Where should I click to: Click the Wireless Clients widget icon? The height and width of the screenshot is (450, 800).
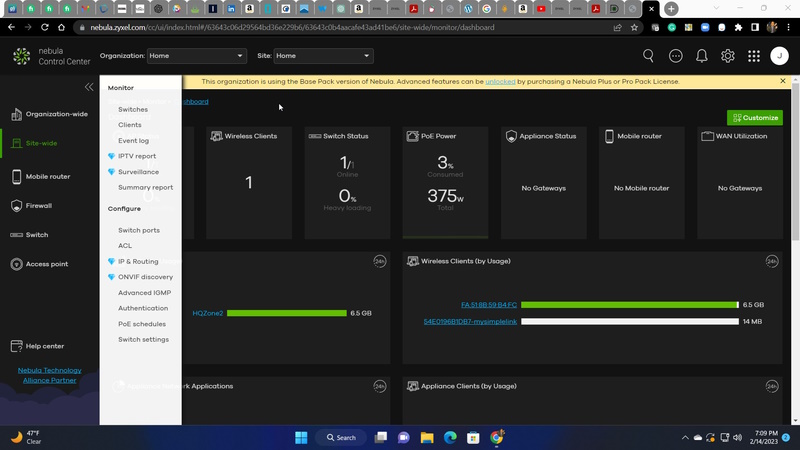[216, 136]
